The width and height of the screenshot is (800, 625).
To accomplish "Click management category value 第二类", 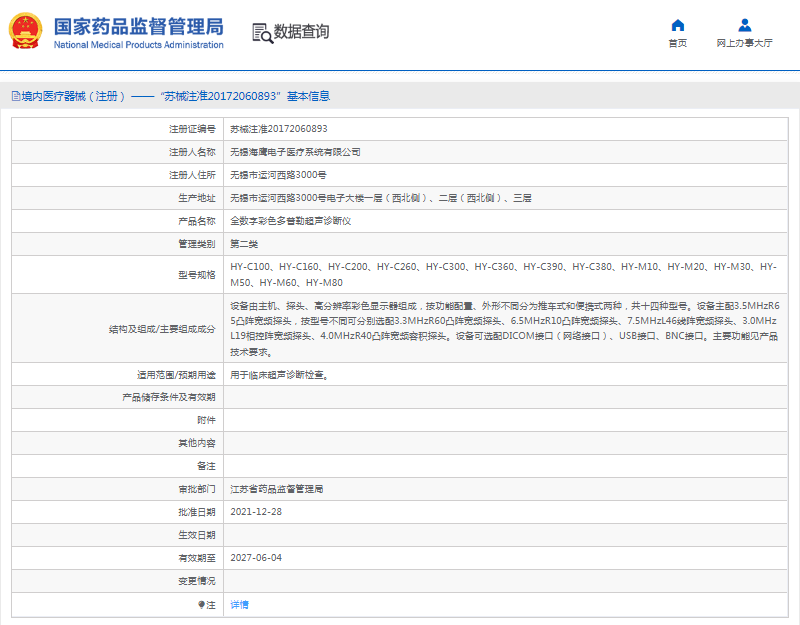I will [244, 244].
